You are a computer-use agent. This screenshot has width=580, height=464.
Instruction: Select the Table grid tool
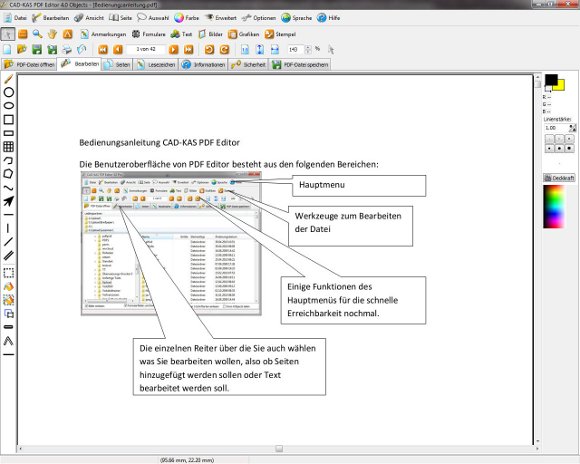[9, 147]
